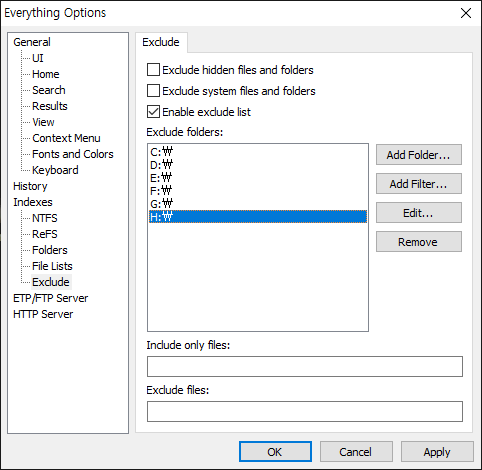Select E:₩ in exclude folders list
Viewport: 482px width, 470px height.
[258, 178]
